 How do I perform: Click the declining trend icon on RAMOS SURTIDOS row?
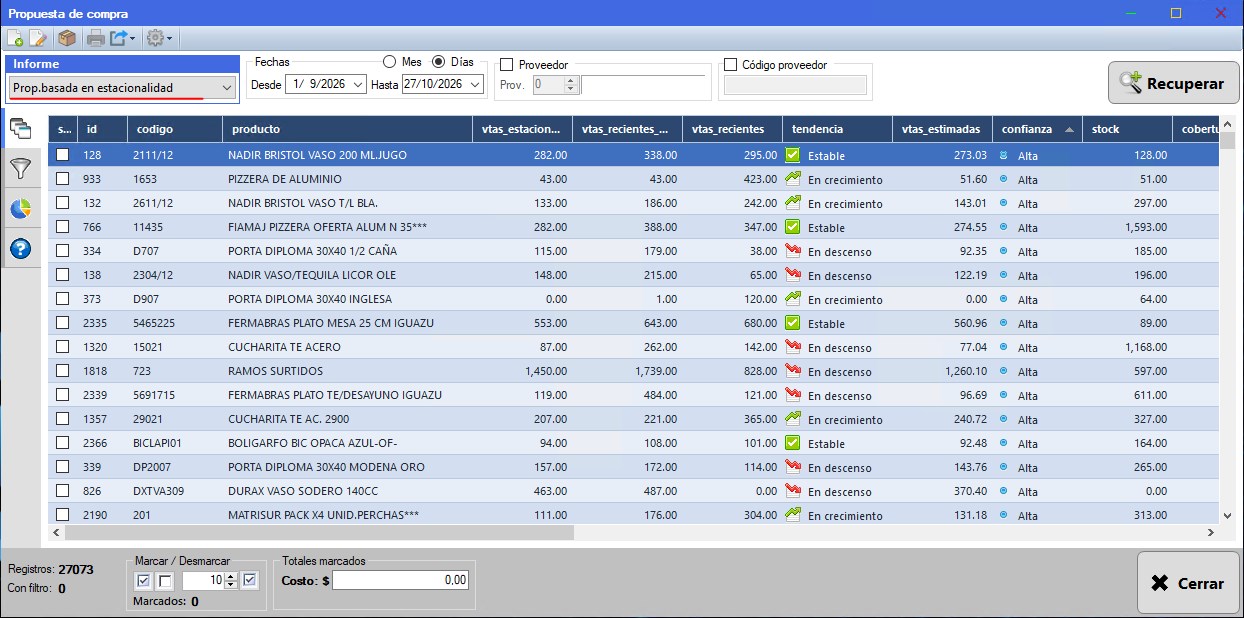click(x=793, y=371)
